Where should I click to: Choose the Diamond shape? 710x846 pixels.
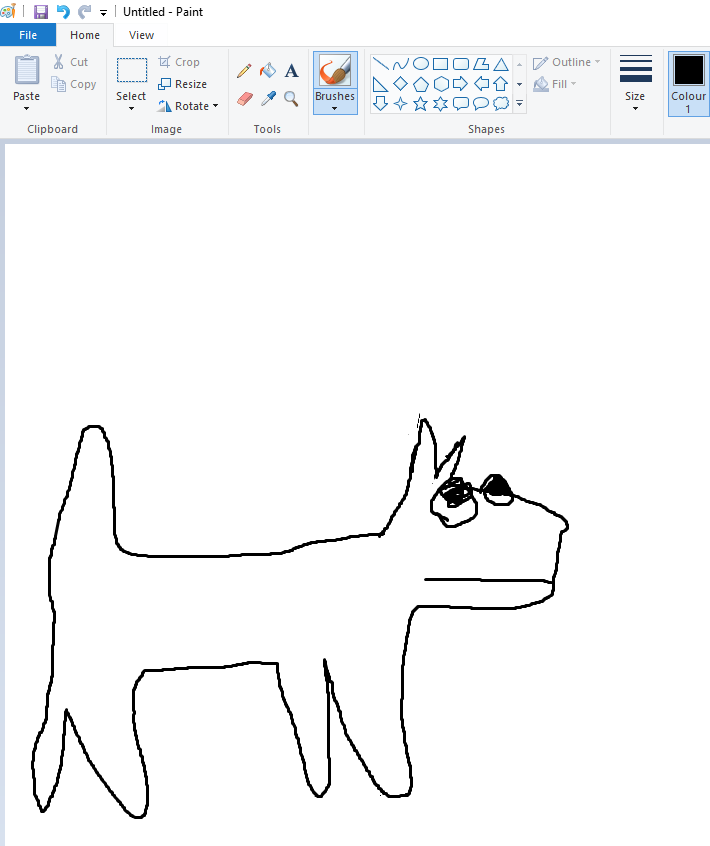click(401, 84)
